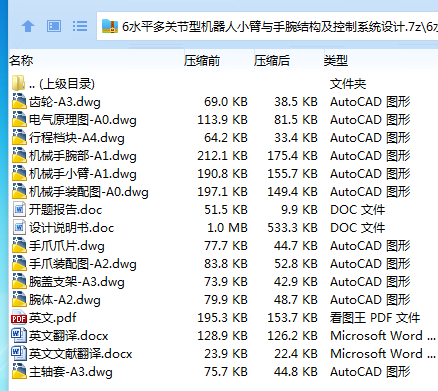Click file name 齿轮-A3.dwg
This screenshot has height=391, width=438.
tap(65, 102)
